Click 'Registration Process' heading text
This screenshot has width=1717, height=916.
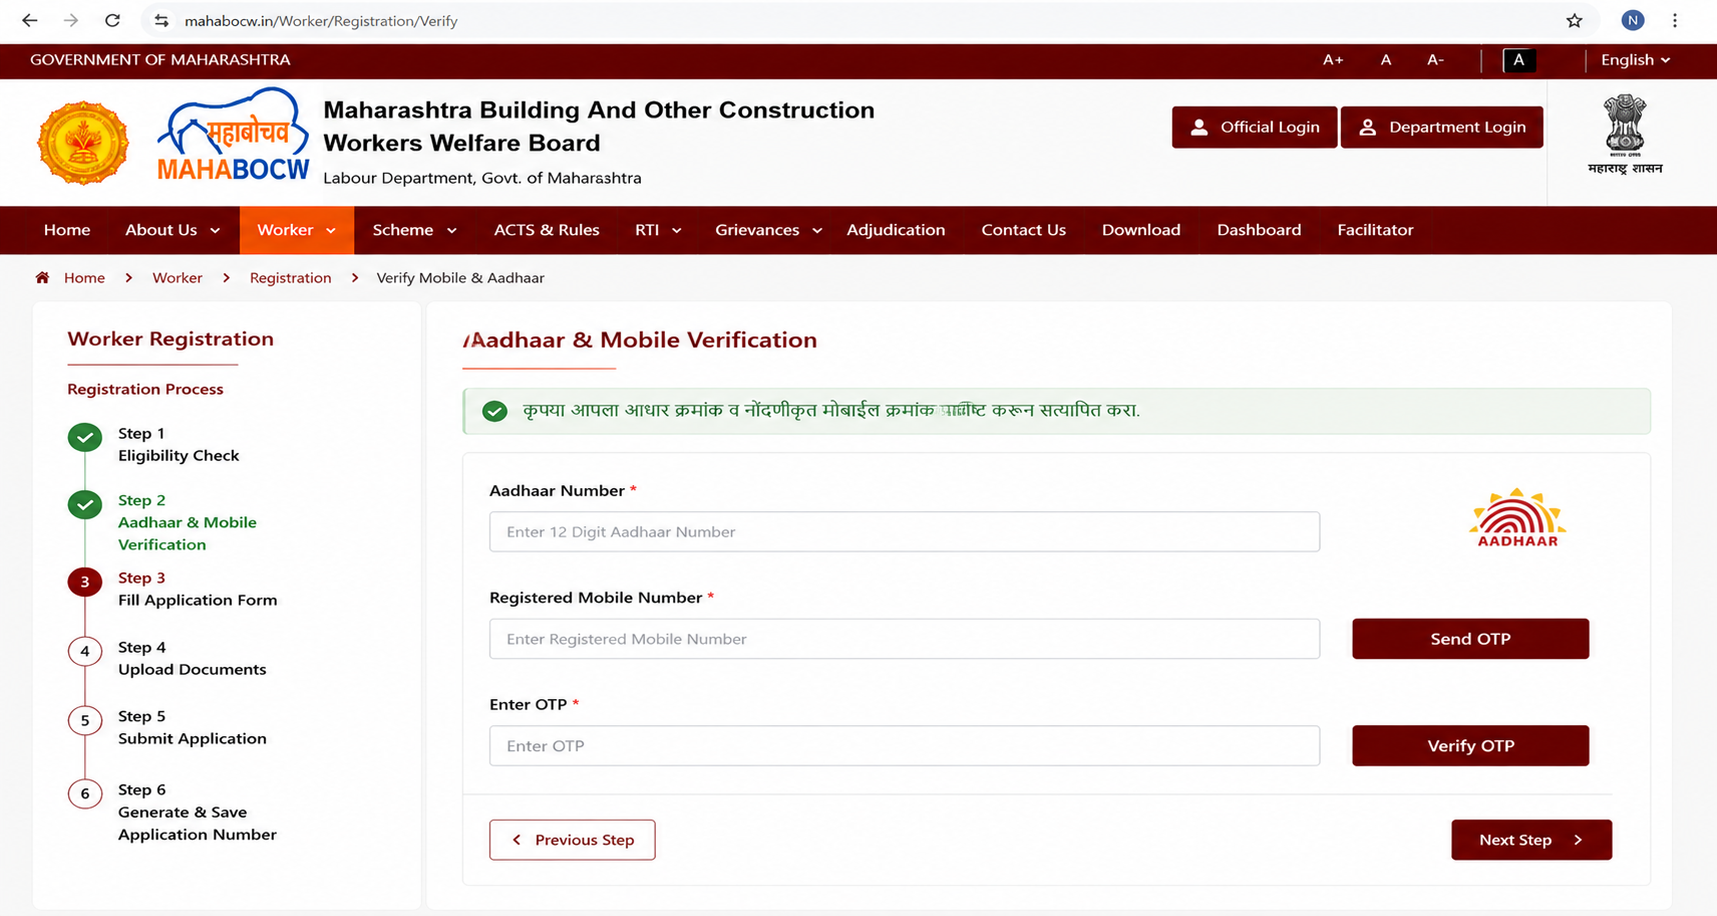pos(145,389)
